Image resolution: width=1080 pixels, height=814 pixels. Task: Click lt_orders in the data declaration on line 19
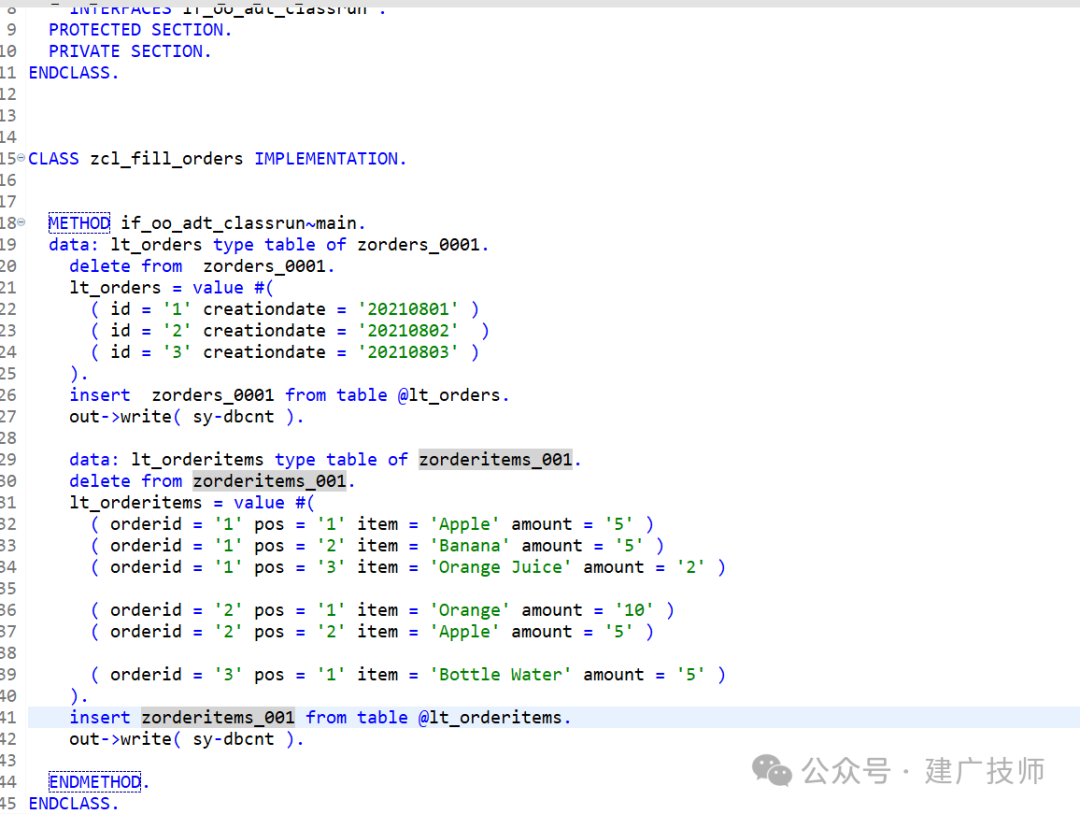156,244
